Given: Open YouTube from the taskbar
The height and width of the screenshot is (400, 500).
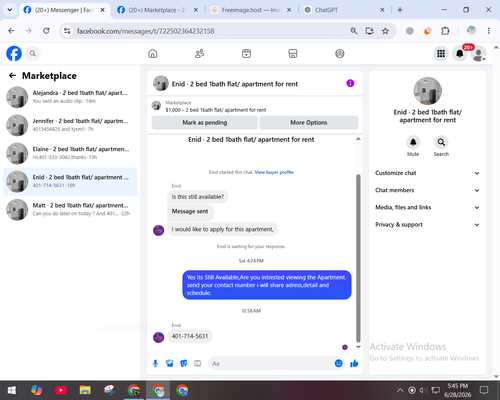Looking at the screenshot, I should [x=61, y=390].
